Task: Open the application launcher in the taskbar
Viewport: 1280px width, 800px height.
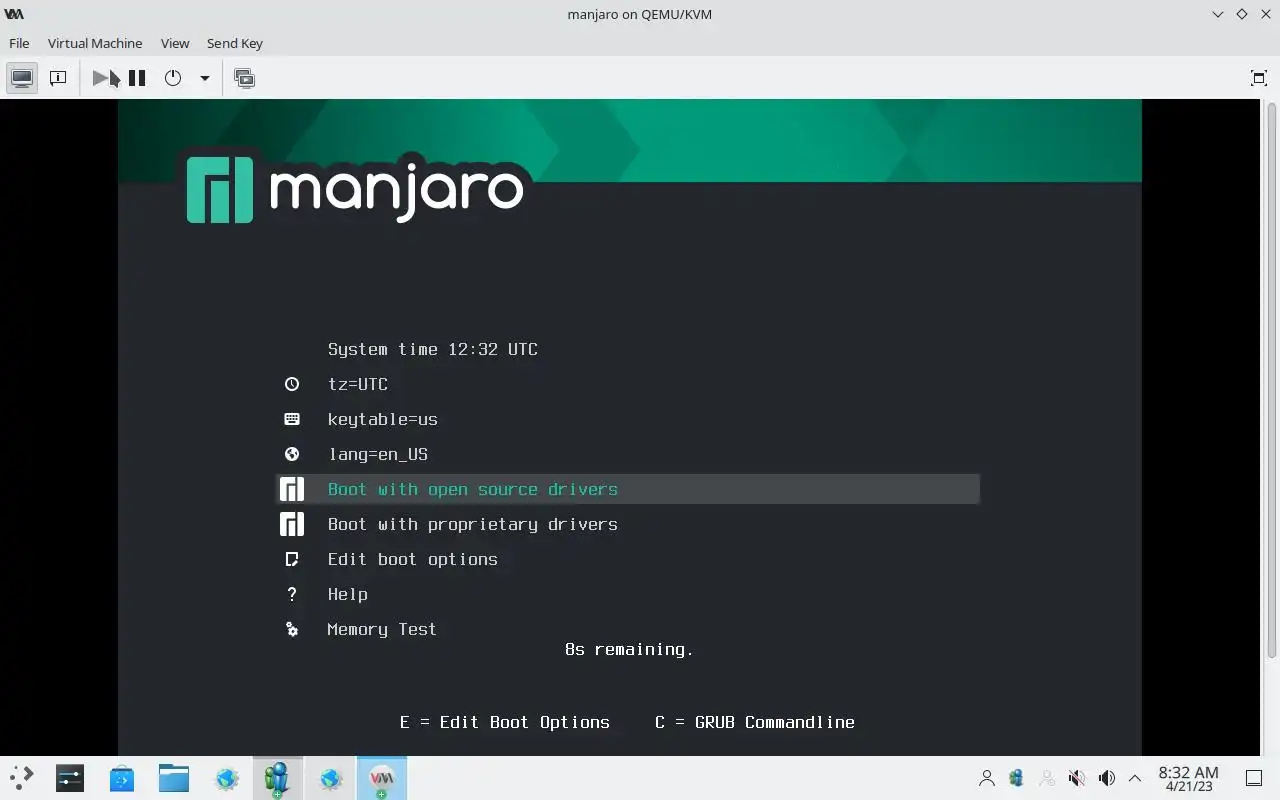Action: pyautogui.click(x=22, y=778)
